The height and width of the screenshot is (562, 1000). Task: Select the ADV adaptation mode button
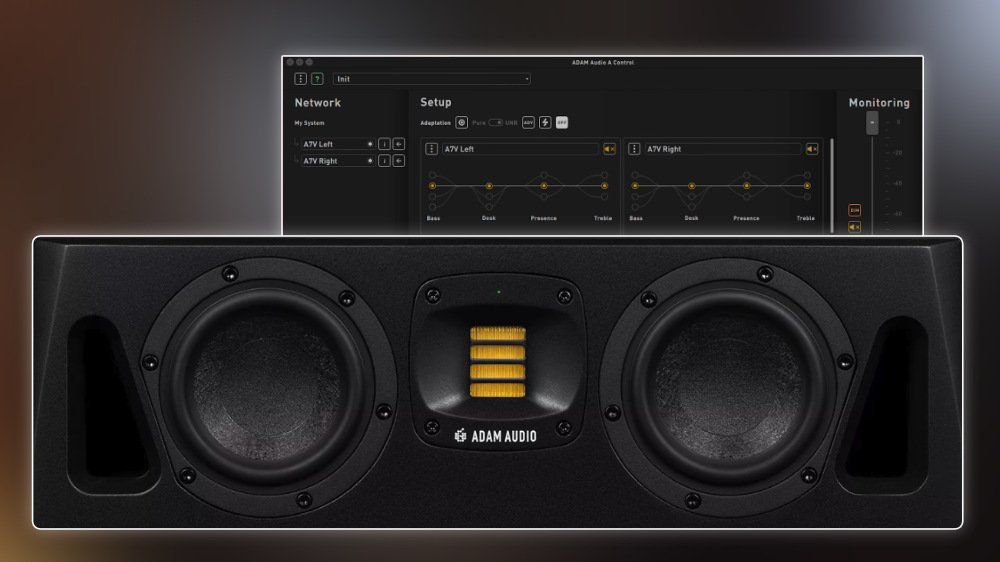tap(528, 122)
